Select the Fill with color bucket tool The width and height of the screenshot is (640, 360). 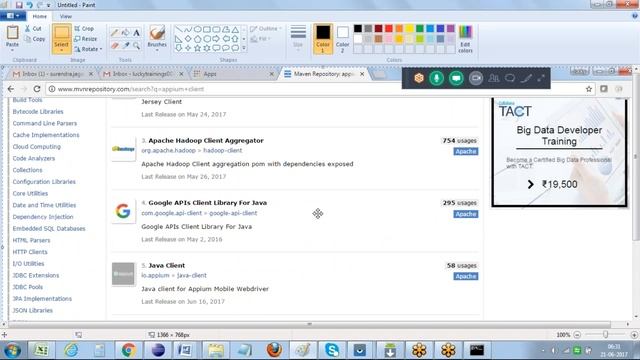[x=126, y=33]
